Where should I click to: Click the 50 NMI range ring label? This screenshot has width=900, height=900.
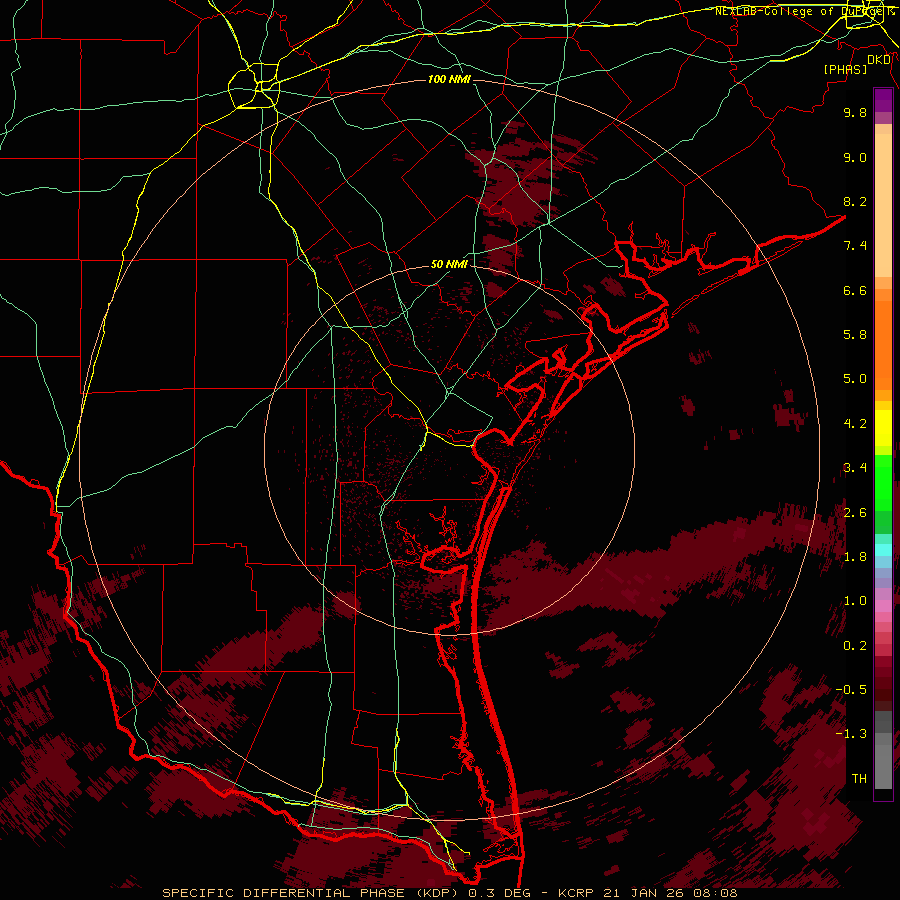449,265
